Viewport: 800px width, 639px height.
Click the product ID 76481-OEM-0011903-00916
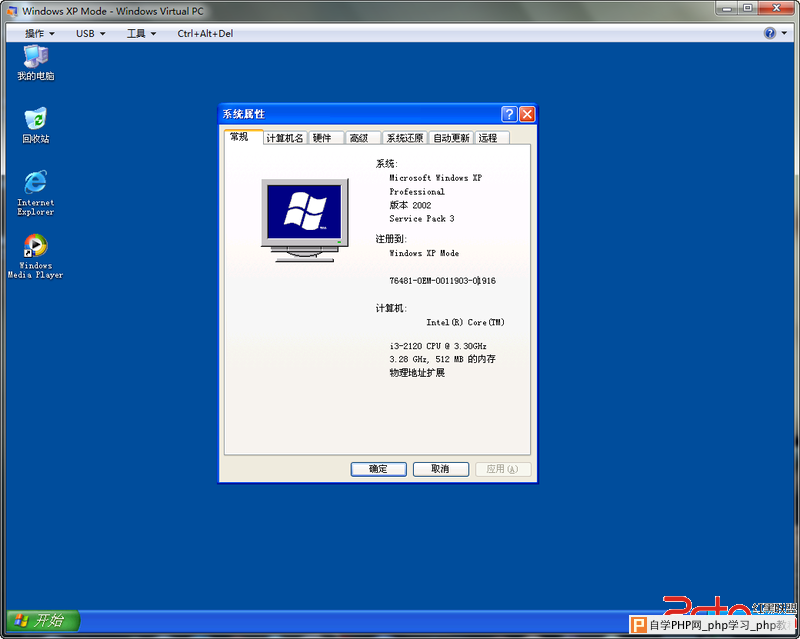pos(442,281)
